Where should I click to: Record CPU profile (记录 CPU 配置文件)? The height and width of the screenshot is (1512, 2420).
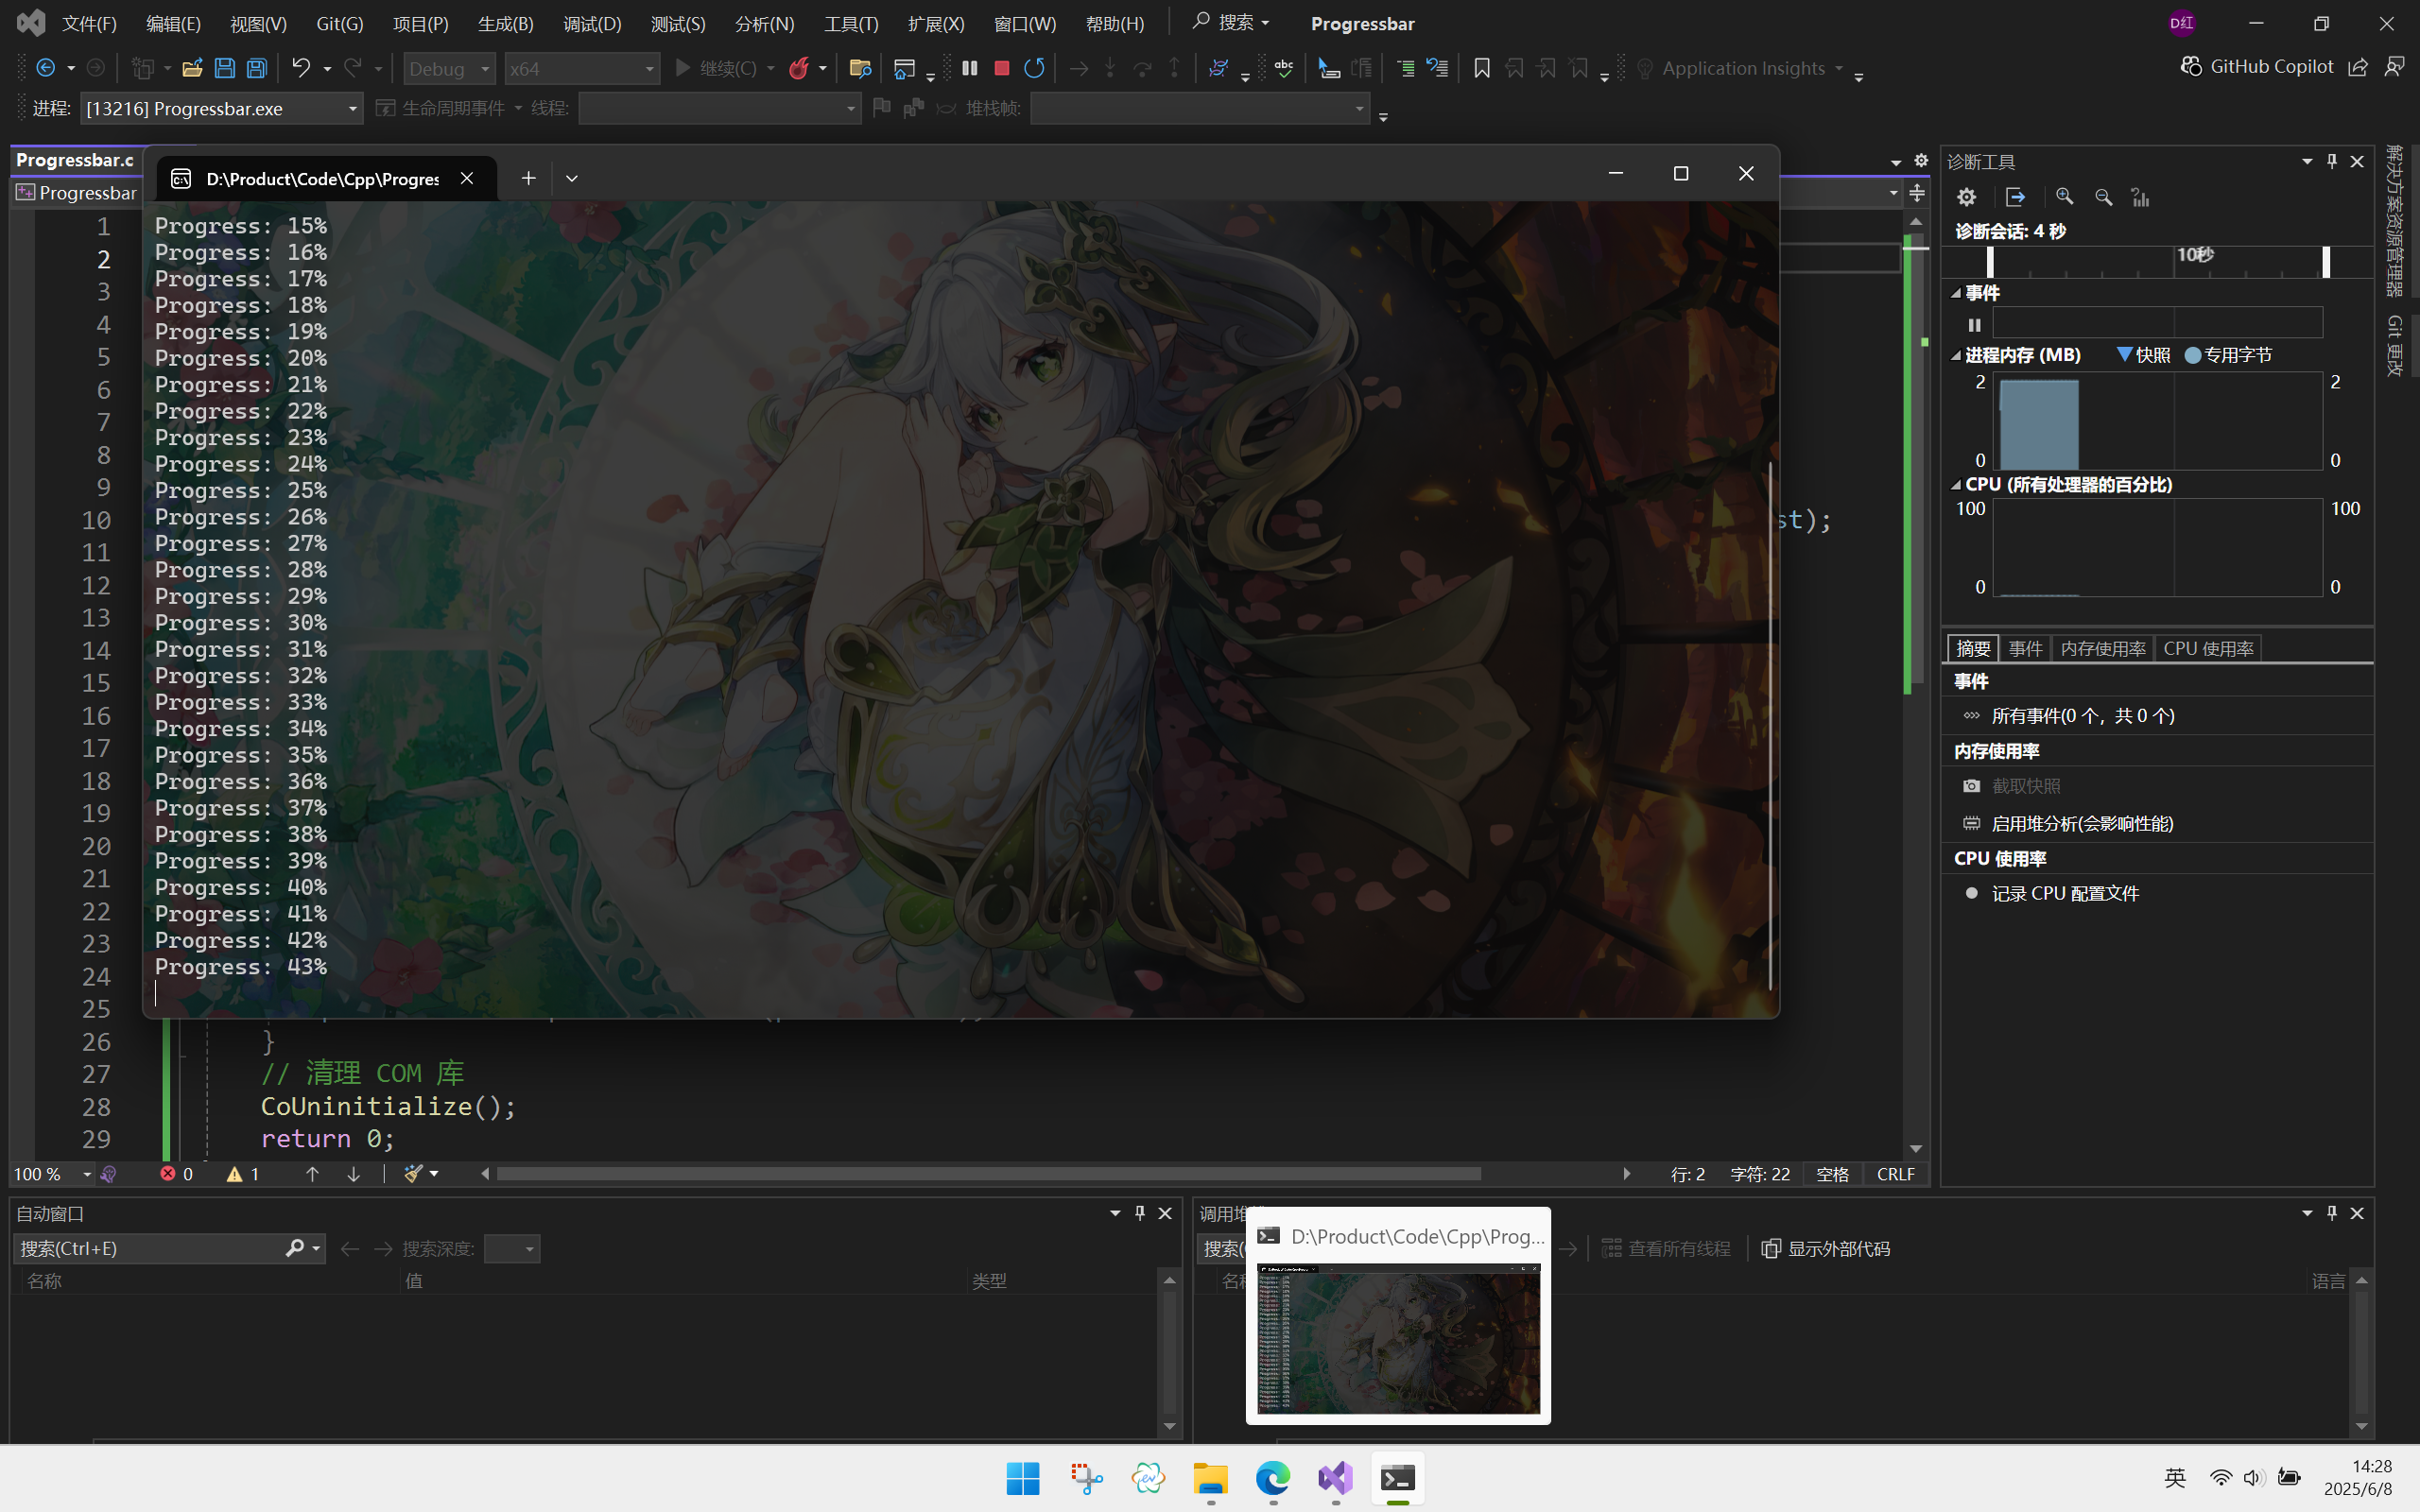click(2052, 894)
